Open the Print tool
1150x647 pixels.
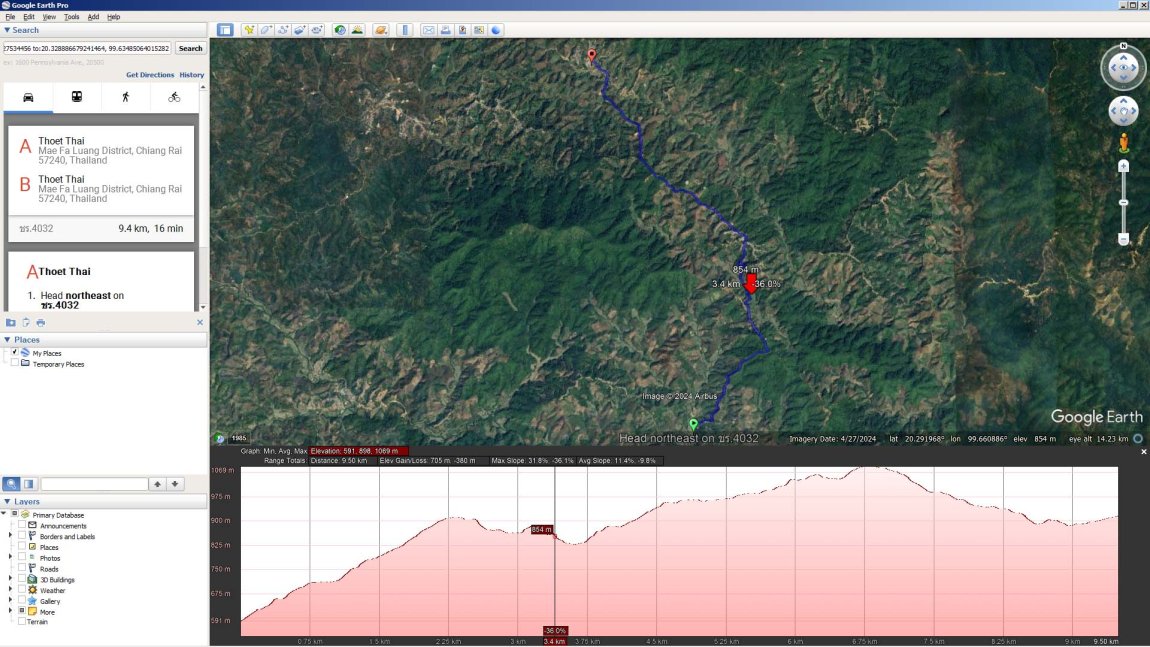(x=444, y=29)
